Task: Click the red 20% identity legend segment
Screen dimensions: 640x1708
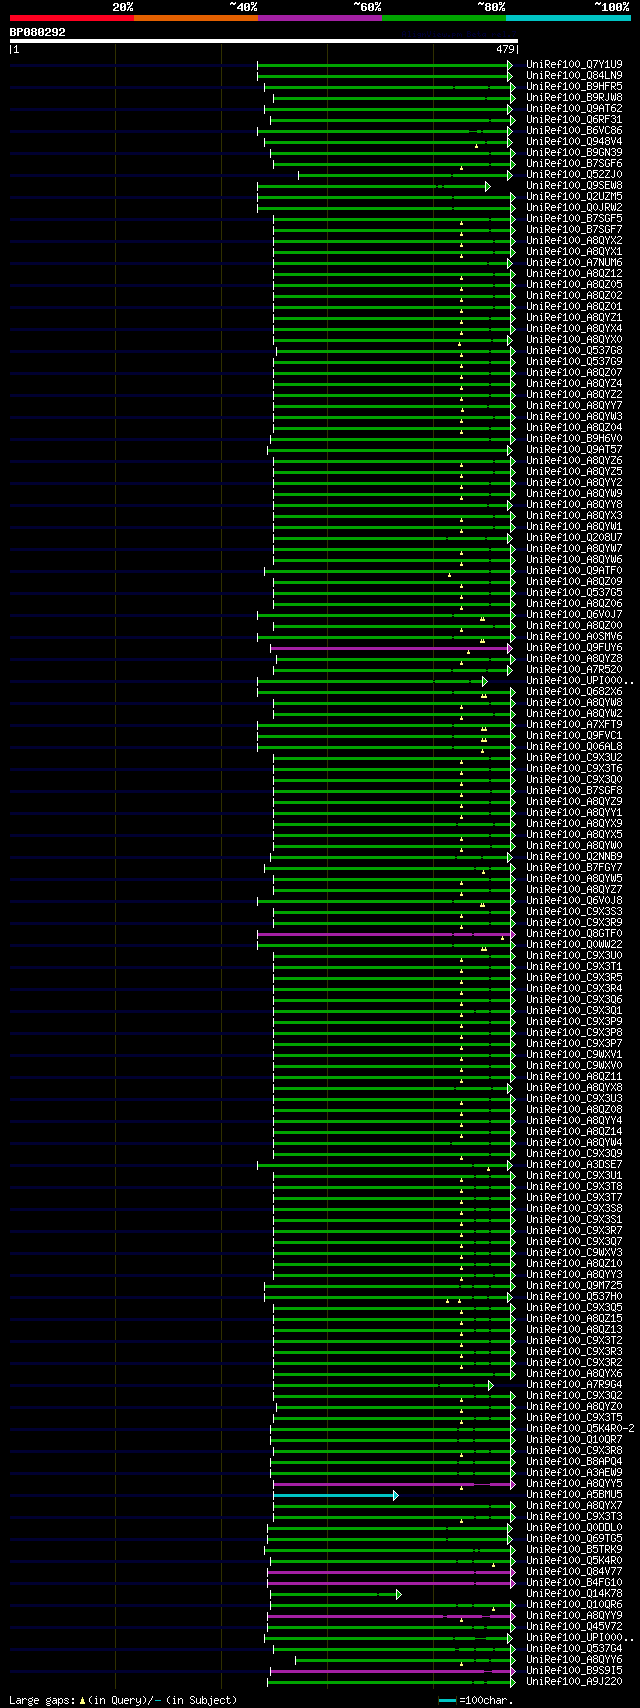Action: click(x=71, y=18)
